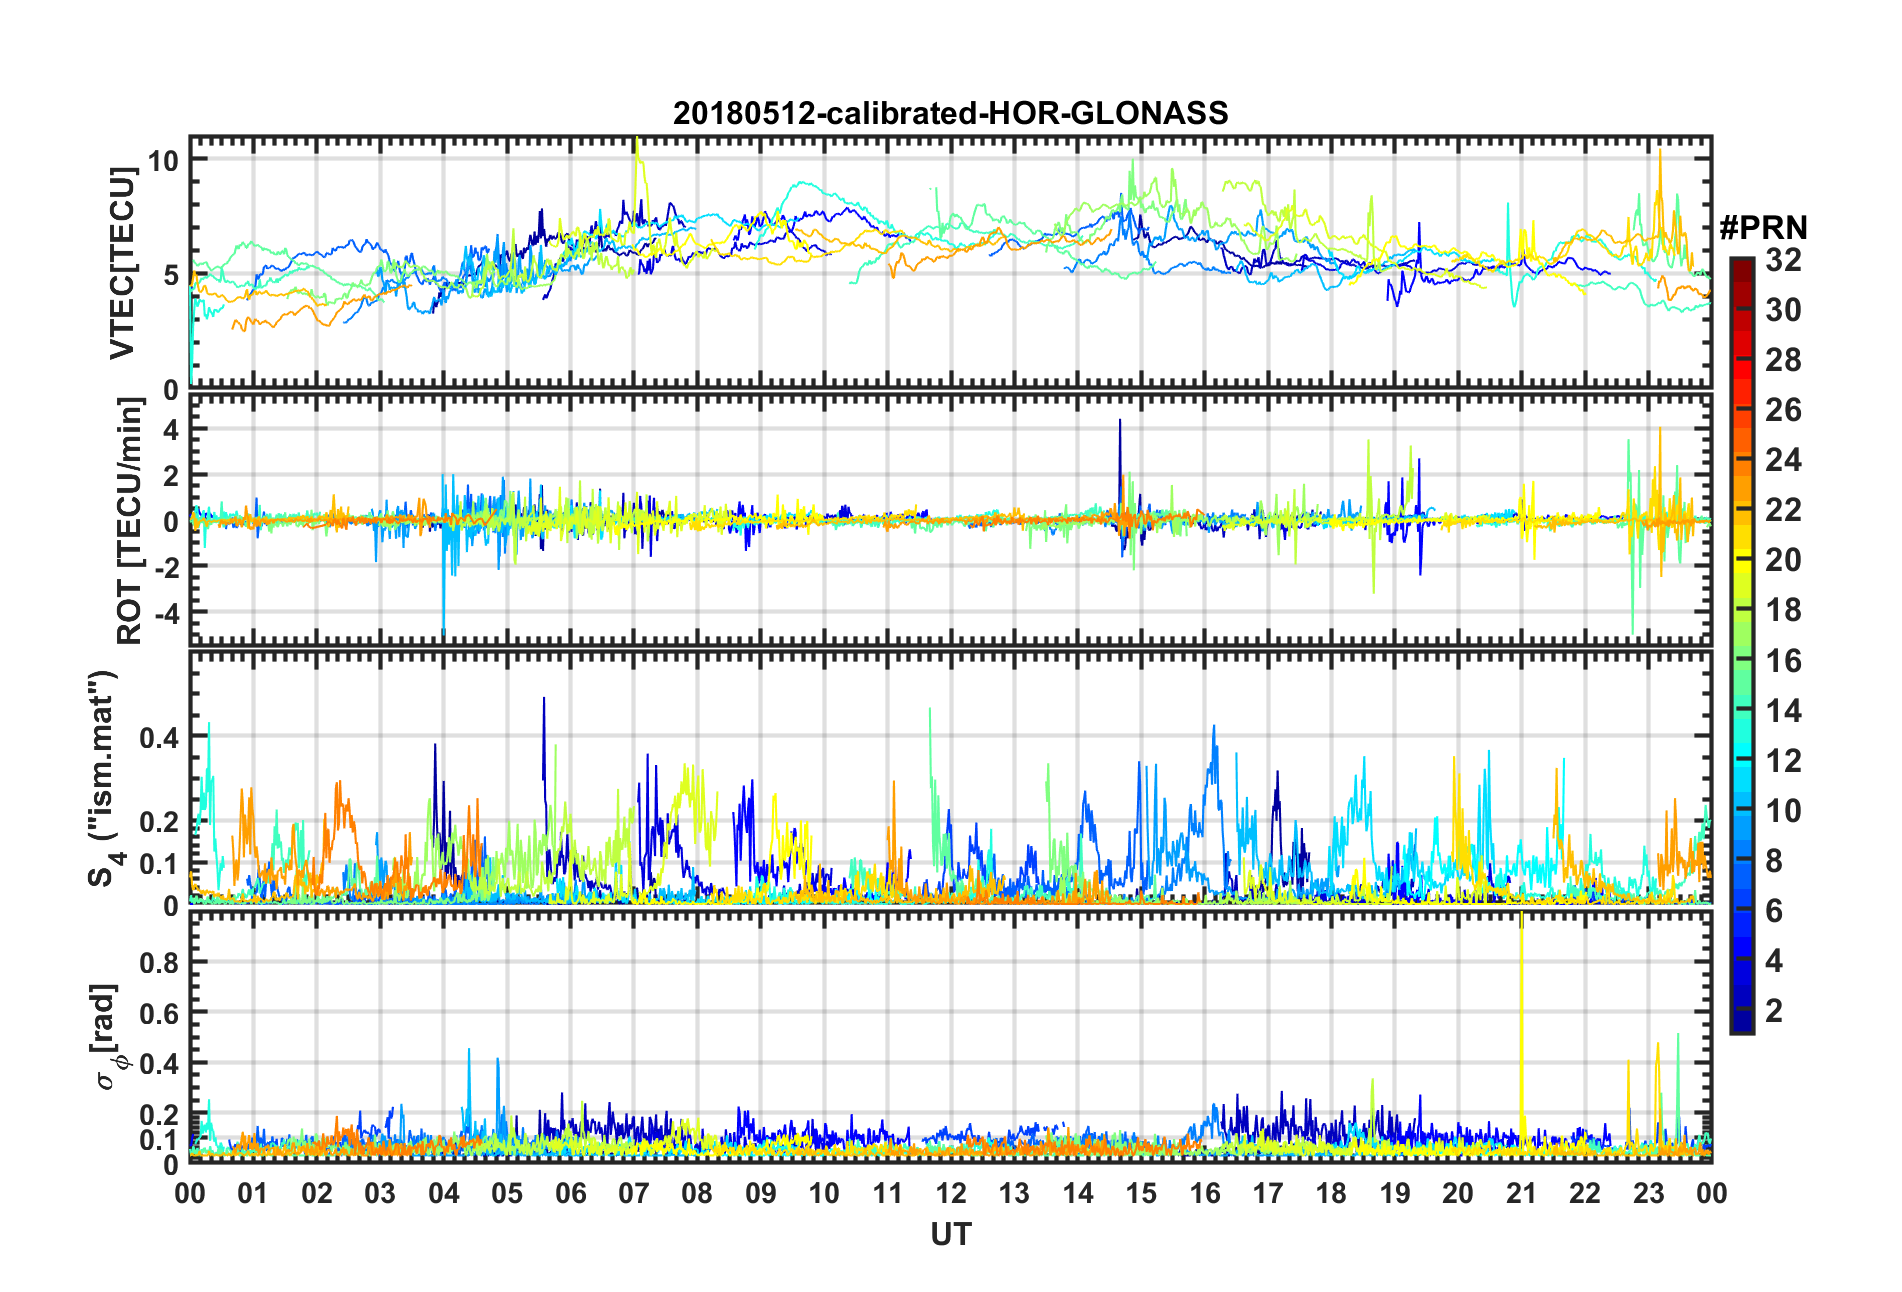Click the σφ[rad] axis label
Screen dimensions: 1902x1292
pyautogui.click(x=109, y=1037)
